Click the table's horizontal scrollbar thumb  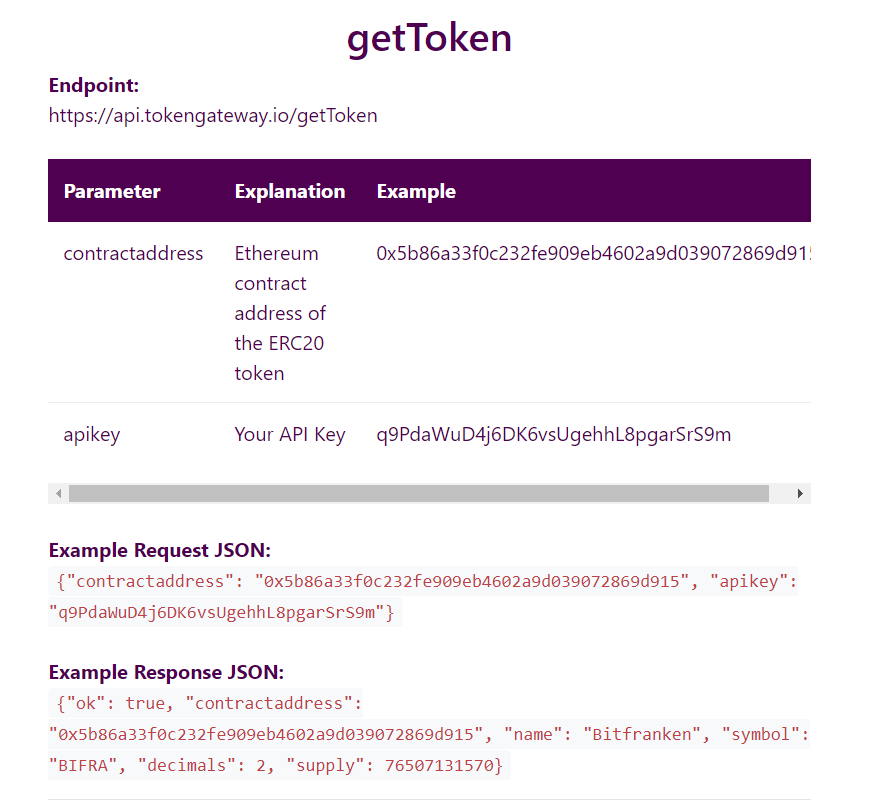(418, 494)
